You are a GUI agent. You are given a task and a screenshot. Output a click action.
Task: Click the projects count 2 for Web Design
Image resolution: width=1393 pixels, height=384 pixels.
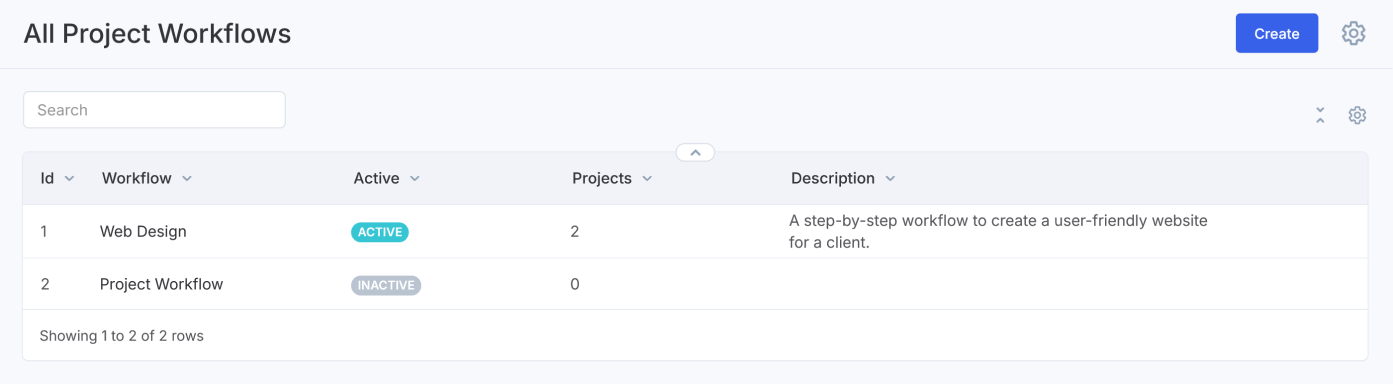tap(575, 231)
